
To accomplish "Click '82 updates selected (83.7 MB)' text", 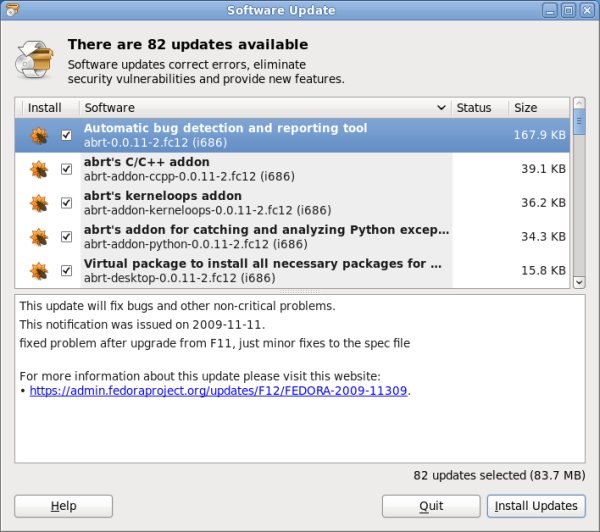I will [499, 475].
